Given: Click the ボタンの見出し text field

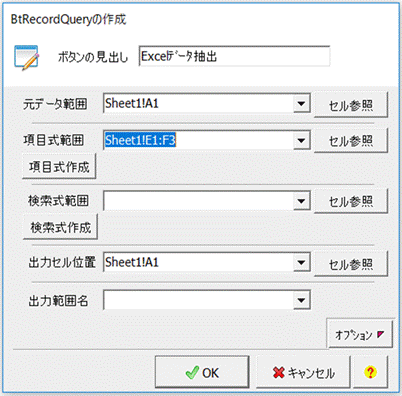Looking at the screenshot, I should (234, 56).
